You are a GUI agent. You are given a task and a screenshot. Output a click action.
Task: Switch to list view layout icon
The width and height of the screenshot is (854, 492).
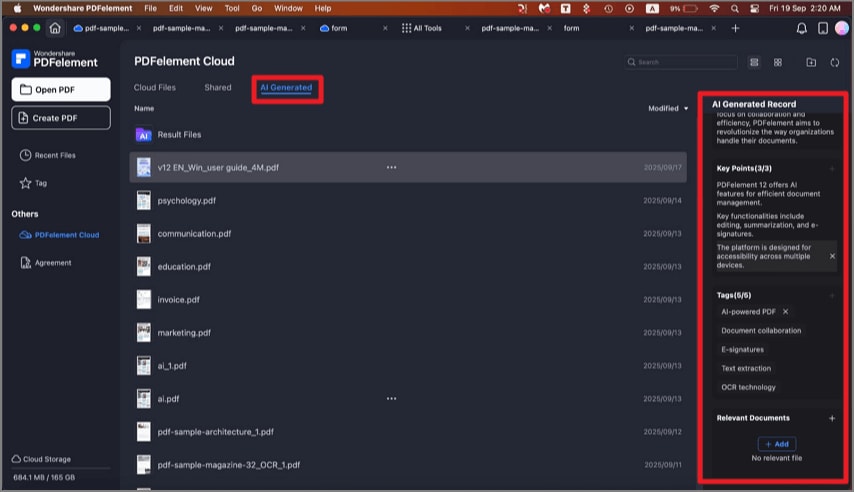754,62
